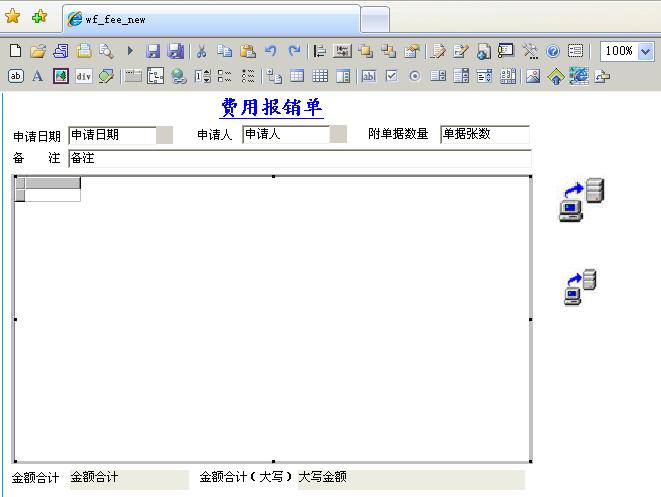
Task: Select the checkbox control tool
Action: coord(392,76)
